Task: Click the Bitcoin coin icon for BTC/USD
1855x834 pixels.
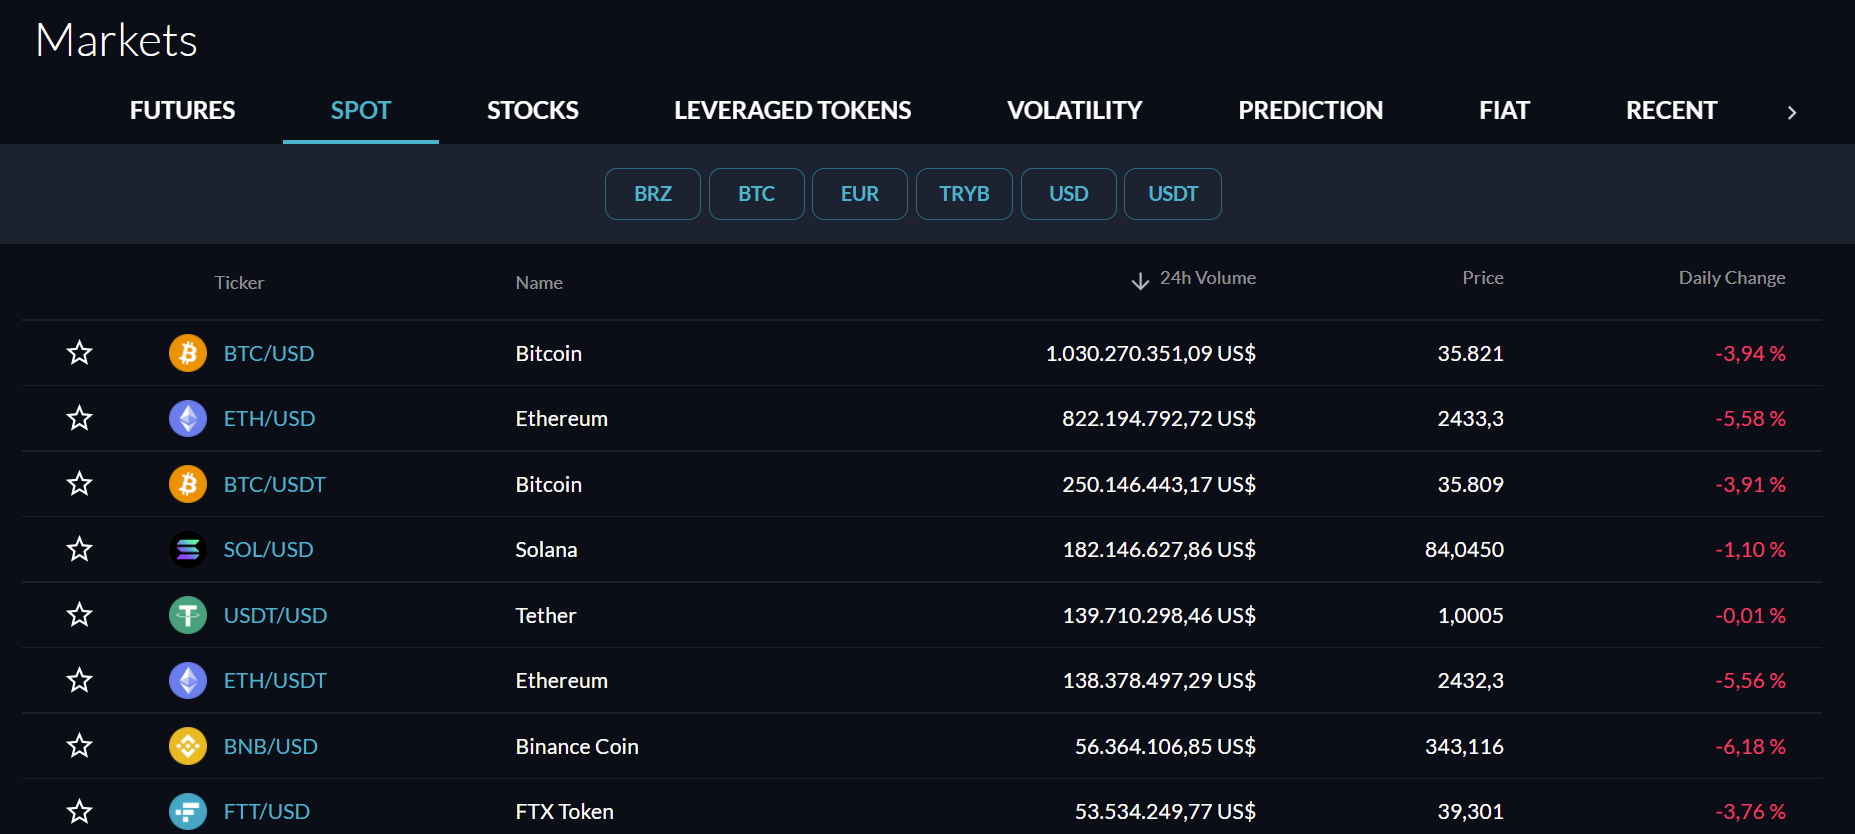Action: [187, 353]
